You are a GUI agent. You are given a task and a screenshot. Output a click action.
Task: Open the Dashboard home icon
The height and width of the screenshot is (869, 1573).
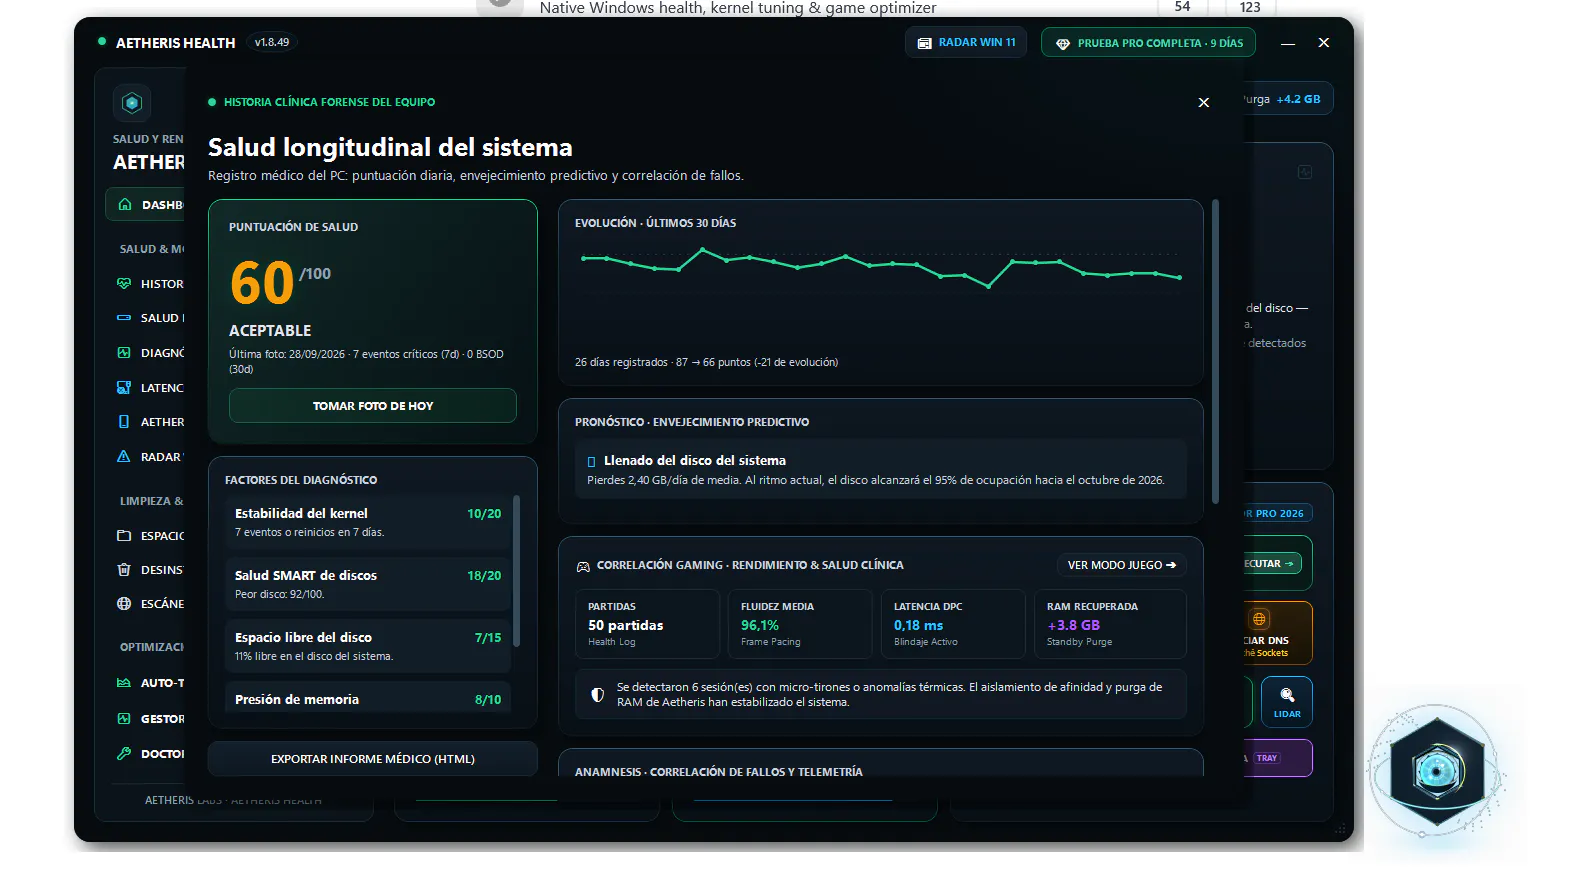tap(125, 204)
